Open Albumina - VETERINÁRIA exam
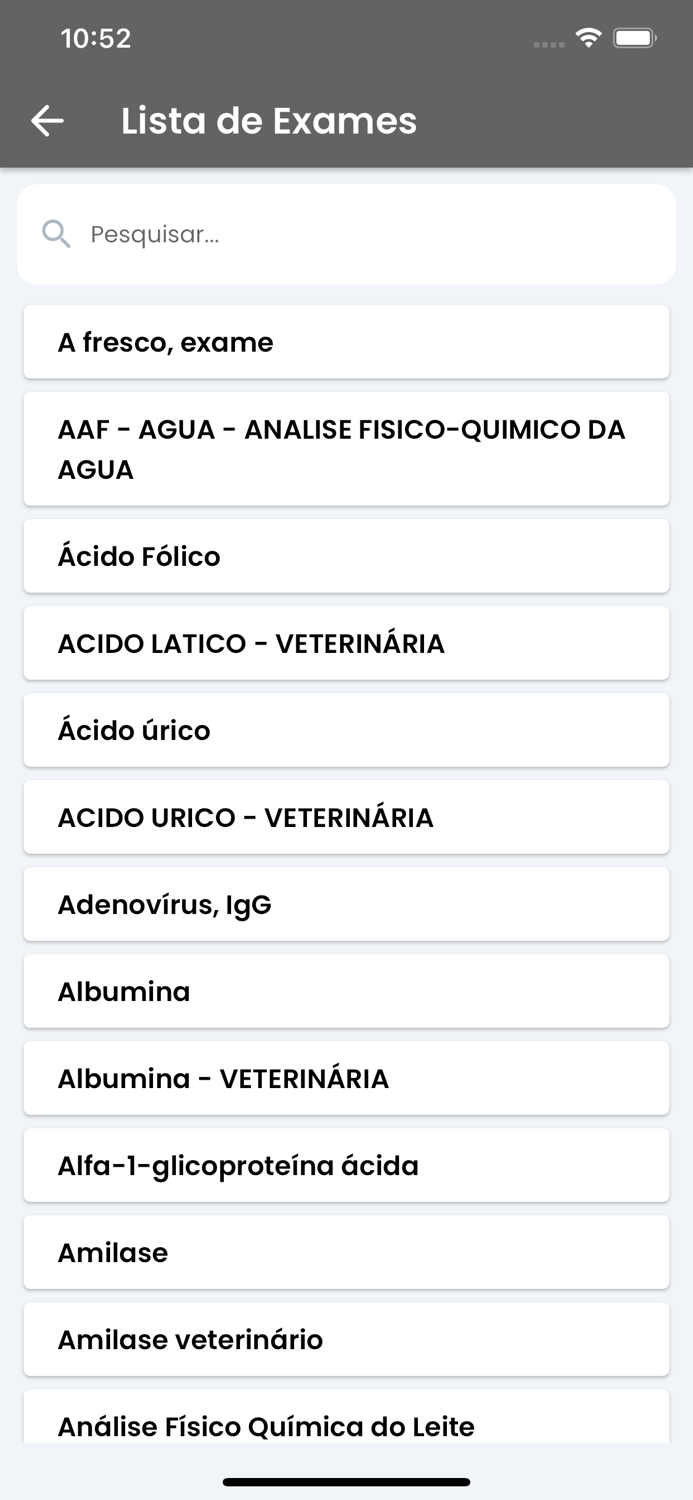 coord(346,1078)
